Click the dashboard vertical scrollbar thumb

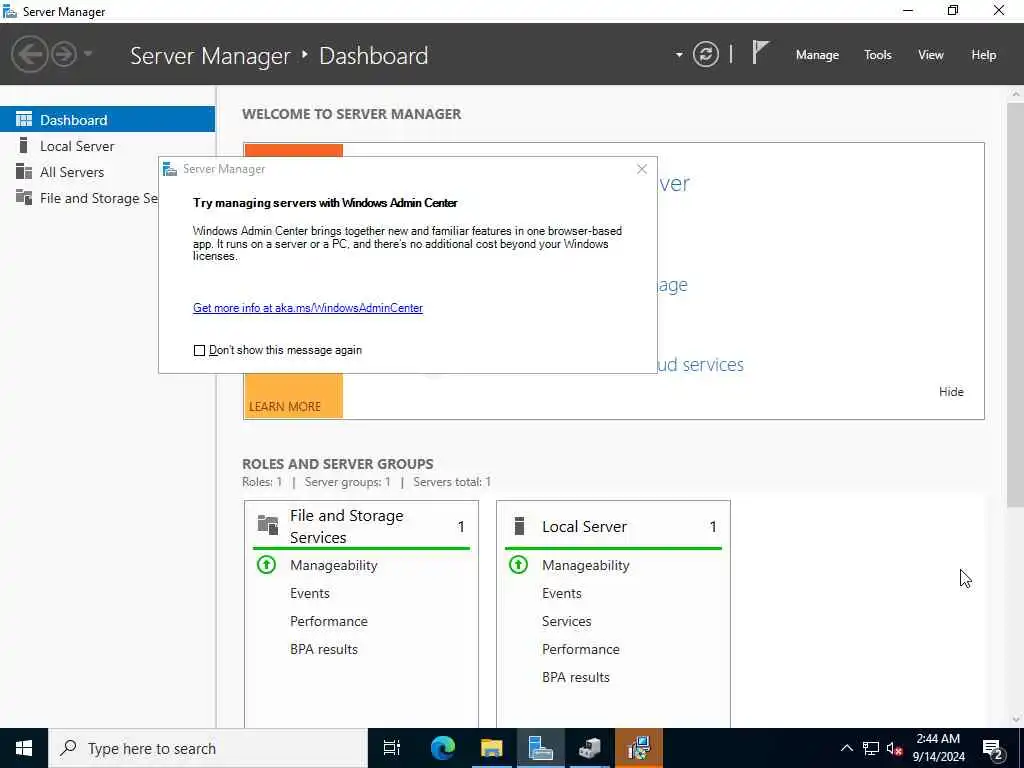pos(1016,304)
